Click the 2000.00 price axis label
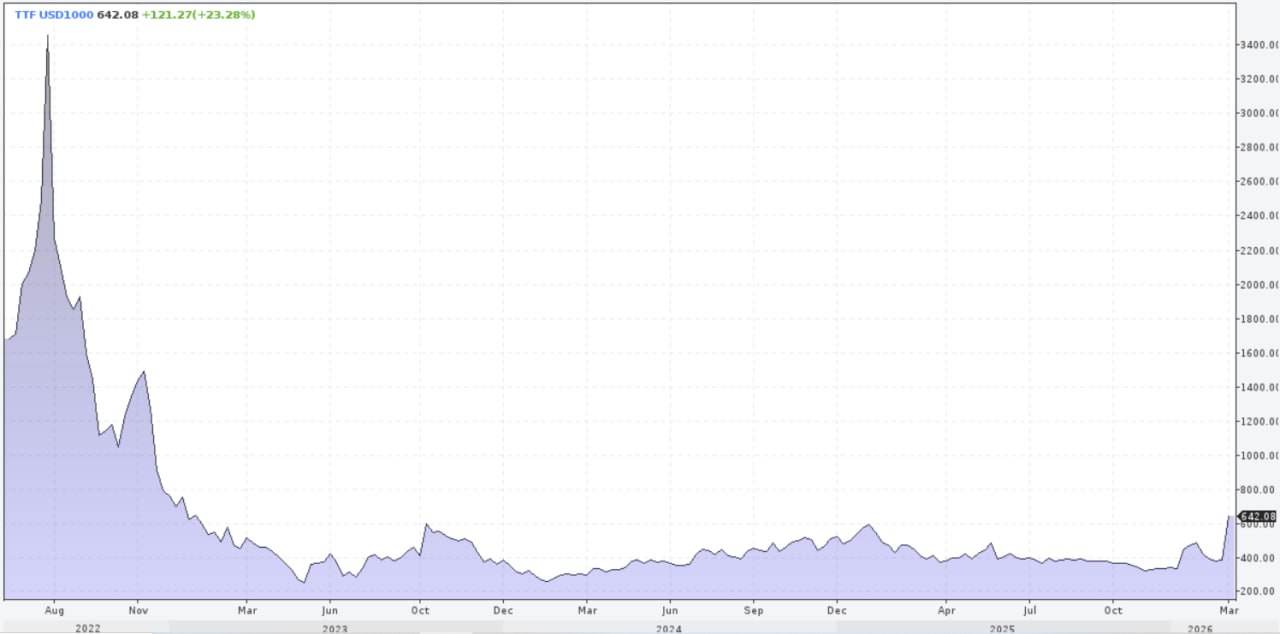Screen dimensions: 1280x634 pyautogui.click(x=1258, y=285)
